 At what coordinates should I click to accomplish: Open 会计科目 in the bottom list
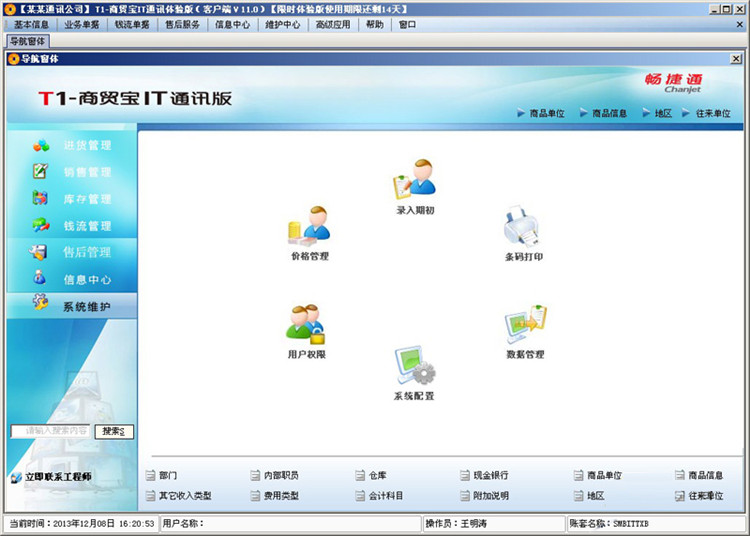[x=380, y=496]
